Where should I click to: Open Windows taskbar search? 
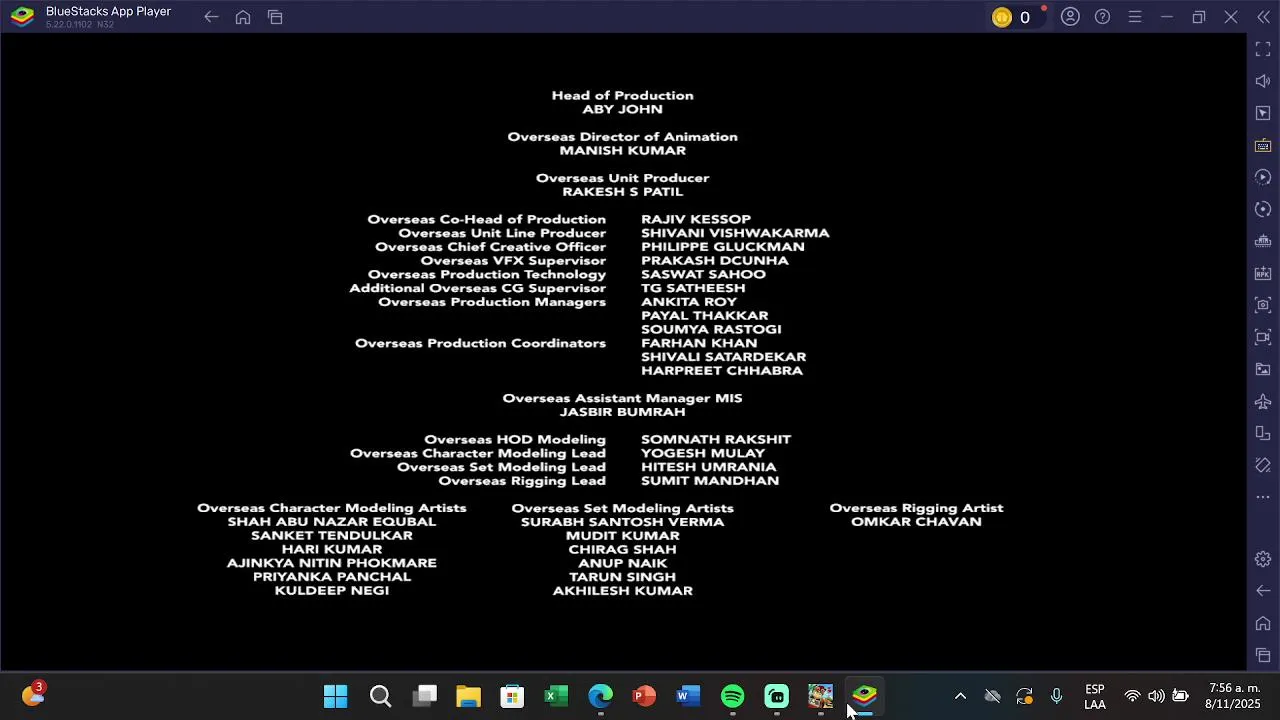coord(380,696)
